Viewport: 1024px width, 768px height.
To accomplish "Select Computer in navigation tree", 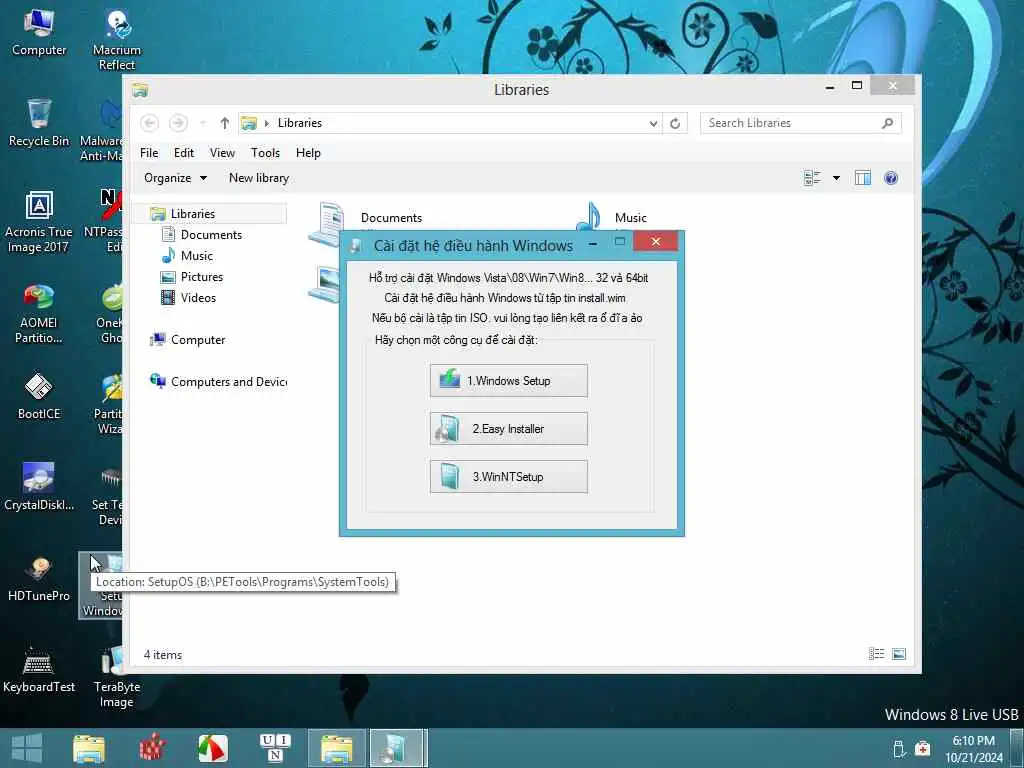I will [x=198, y=340].
